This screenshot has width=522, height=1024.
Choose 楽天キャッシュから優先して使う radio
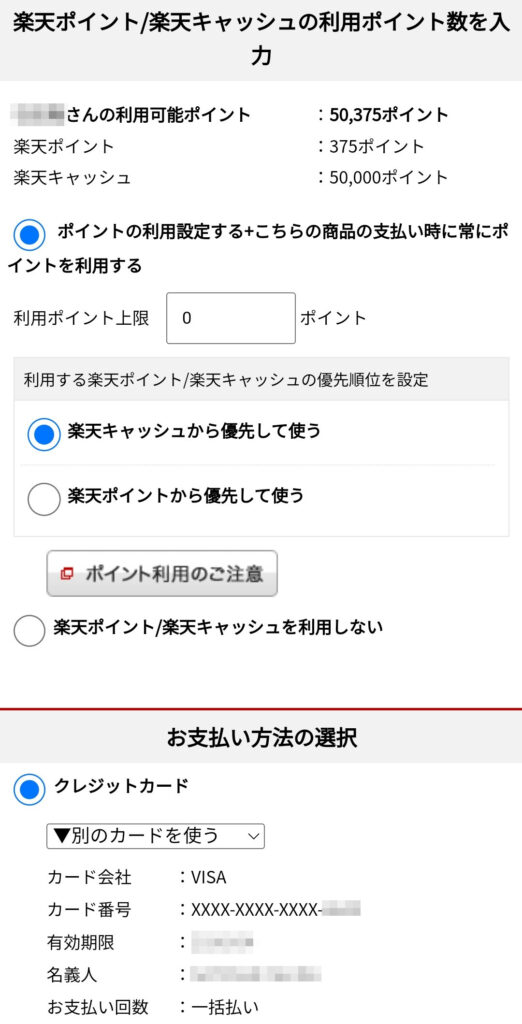click(x=44, y=434)
